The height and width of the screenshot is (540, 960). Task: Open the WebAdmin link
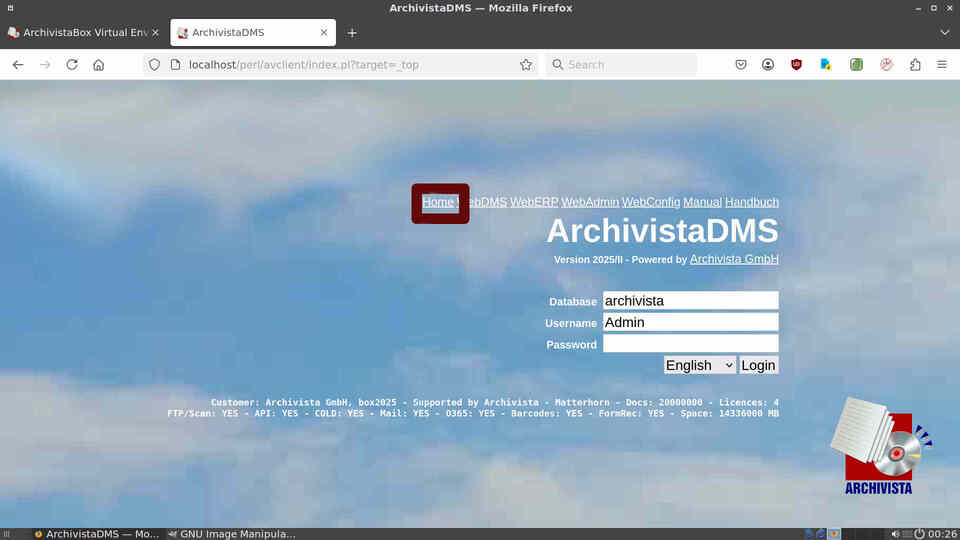coord(590,202)
